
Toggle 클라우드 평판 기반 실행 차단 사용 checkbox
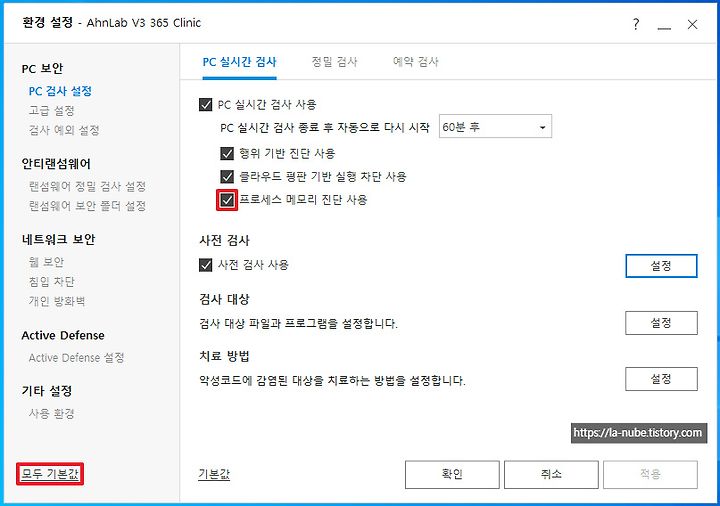coord(227,176)
